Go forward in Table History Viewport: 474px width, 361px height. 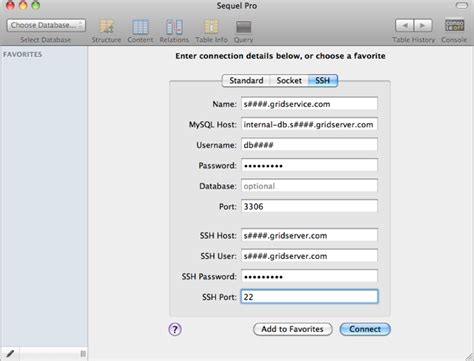click(423, 25)
